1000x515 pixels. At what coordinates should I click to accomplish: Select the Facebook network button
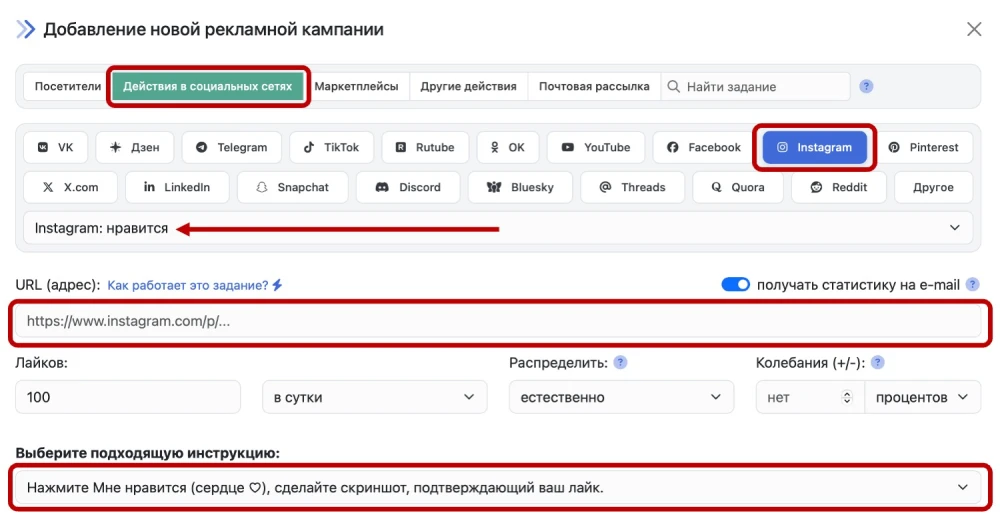[704, 147]
